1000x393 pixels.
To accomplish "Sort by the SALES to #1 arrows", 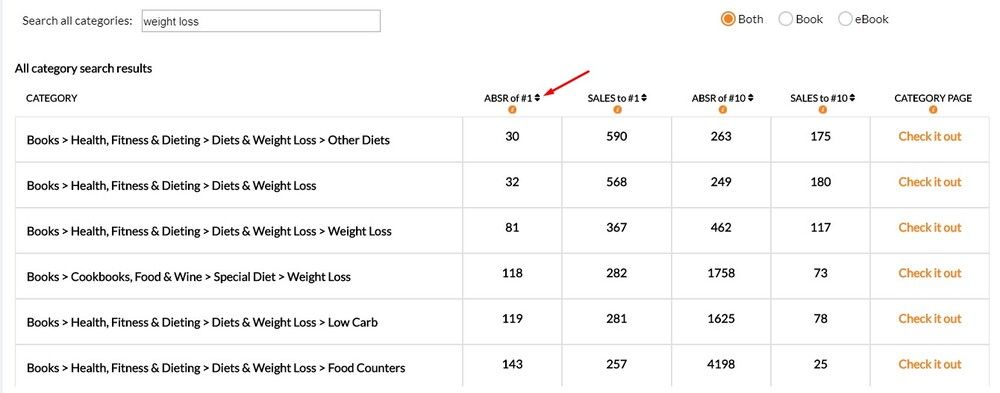I will click(x=644, y=98).
